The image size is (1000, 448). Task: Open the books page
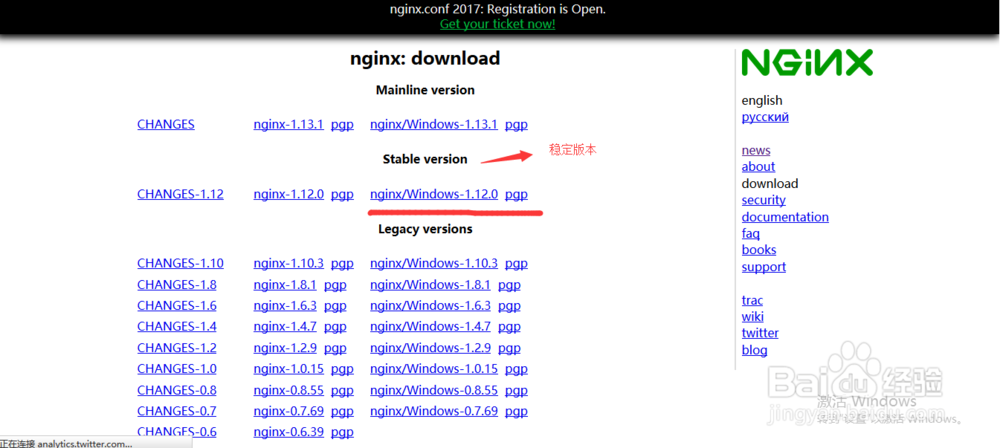pos(759,250)
